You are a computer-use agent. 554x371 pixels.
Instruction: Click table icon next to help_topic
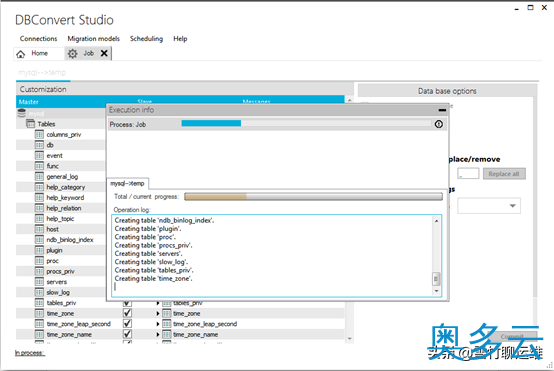click(x=39, y=218)
